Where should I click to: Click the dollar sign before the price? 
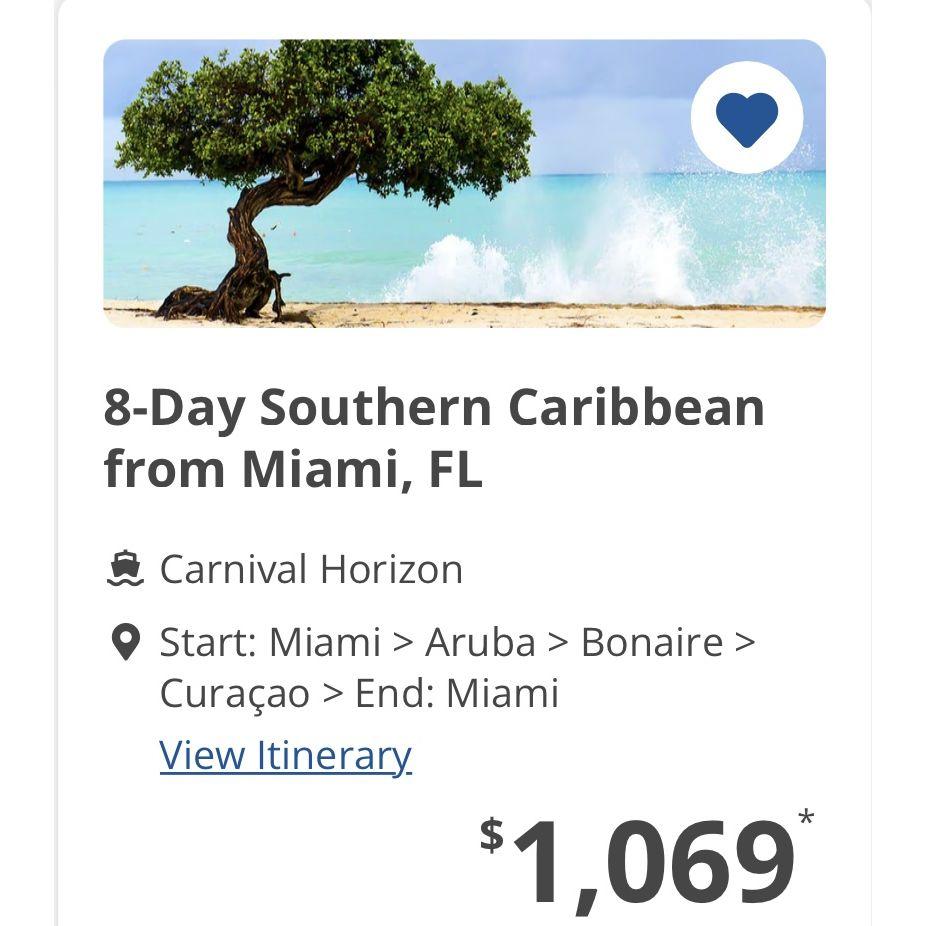pos(491,836)
